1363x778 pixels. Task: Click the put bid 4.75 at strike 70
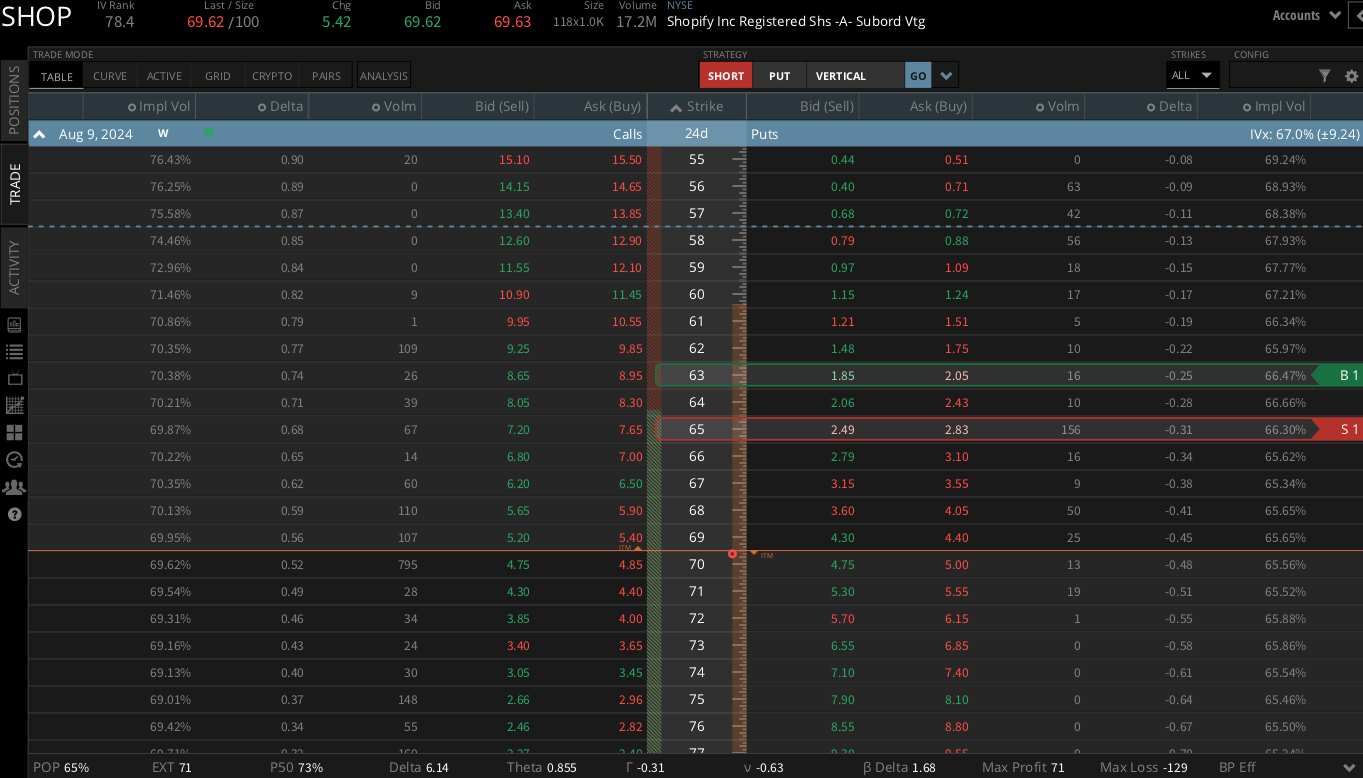point(841,565)
